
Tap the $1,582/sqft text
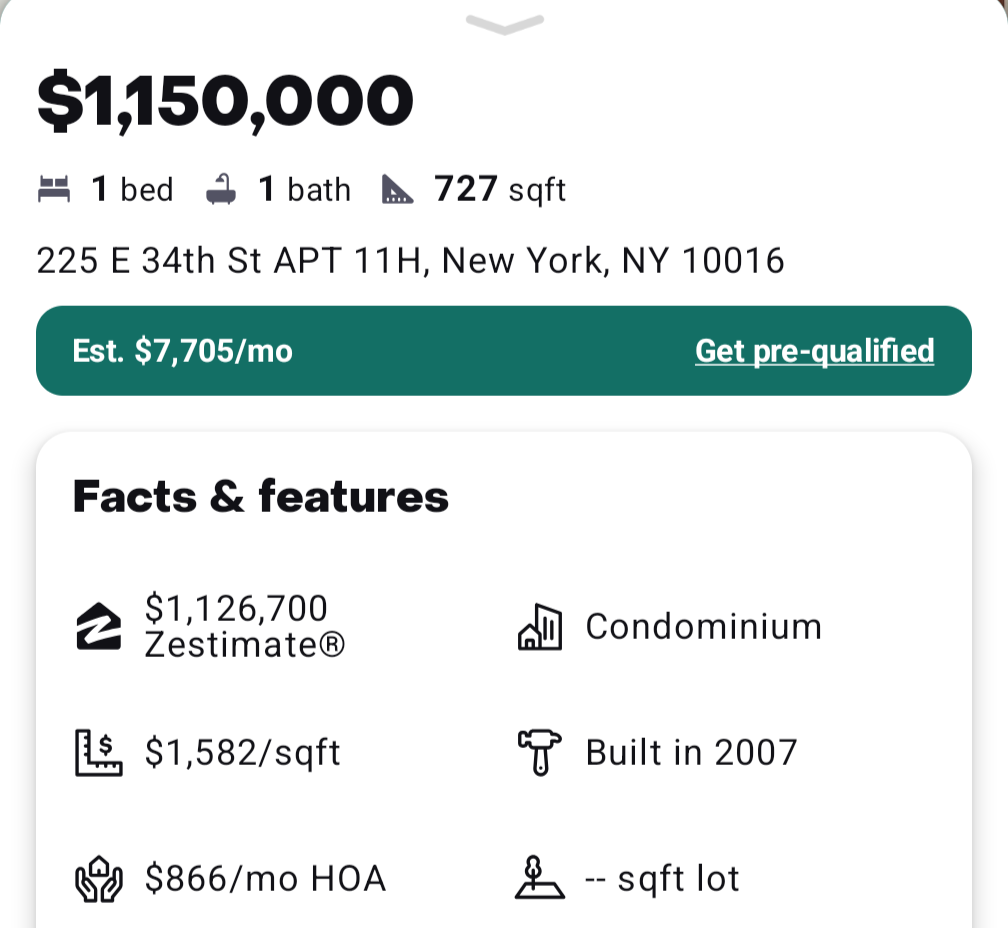pyautogui.click(x=242, y=753)
